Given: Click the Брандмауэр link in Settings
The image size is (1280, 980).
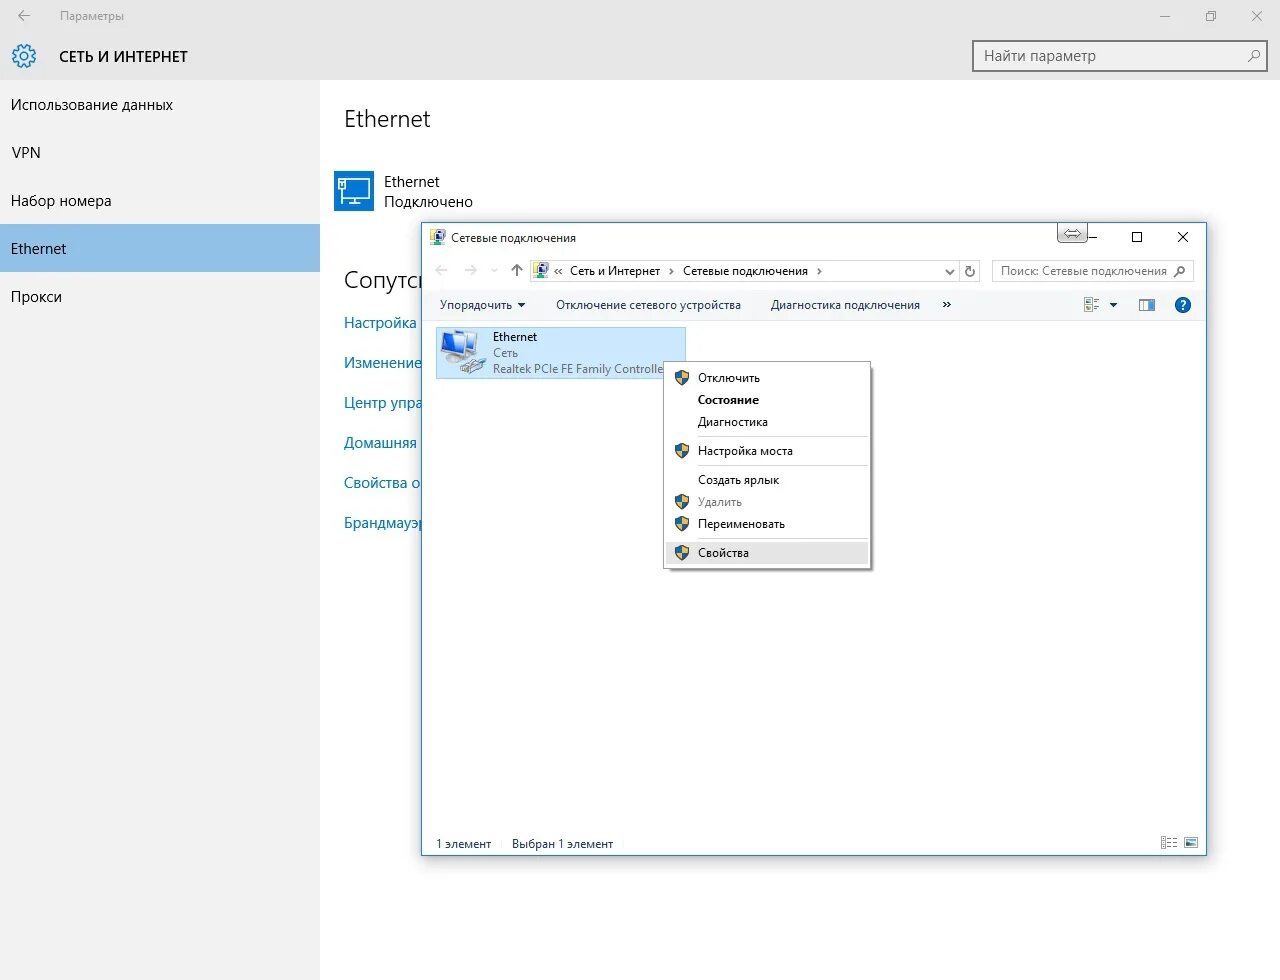Looking at the screenshot, I should pyautogui.click(x=383, y=523).
